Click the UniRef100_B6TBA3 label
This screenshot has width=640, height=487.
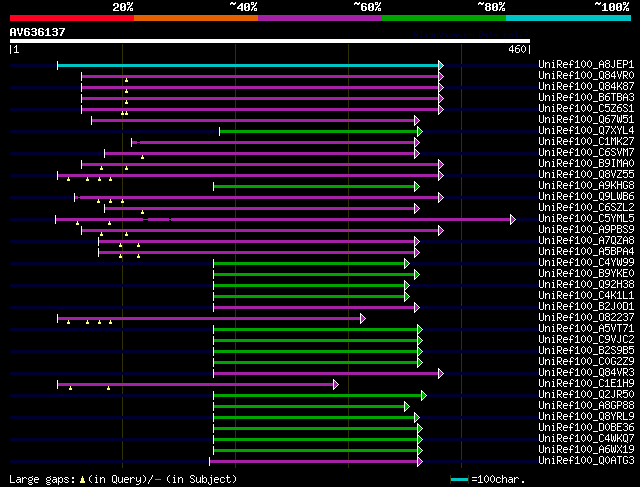586,98
